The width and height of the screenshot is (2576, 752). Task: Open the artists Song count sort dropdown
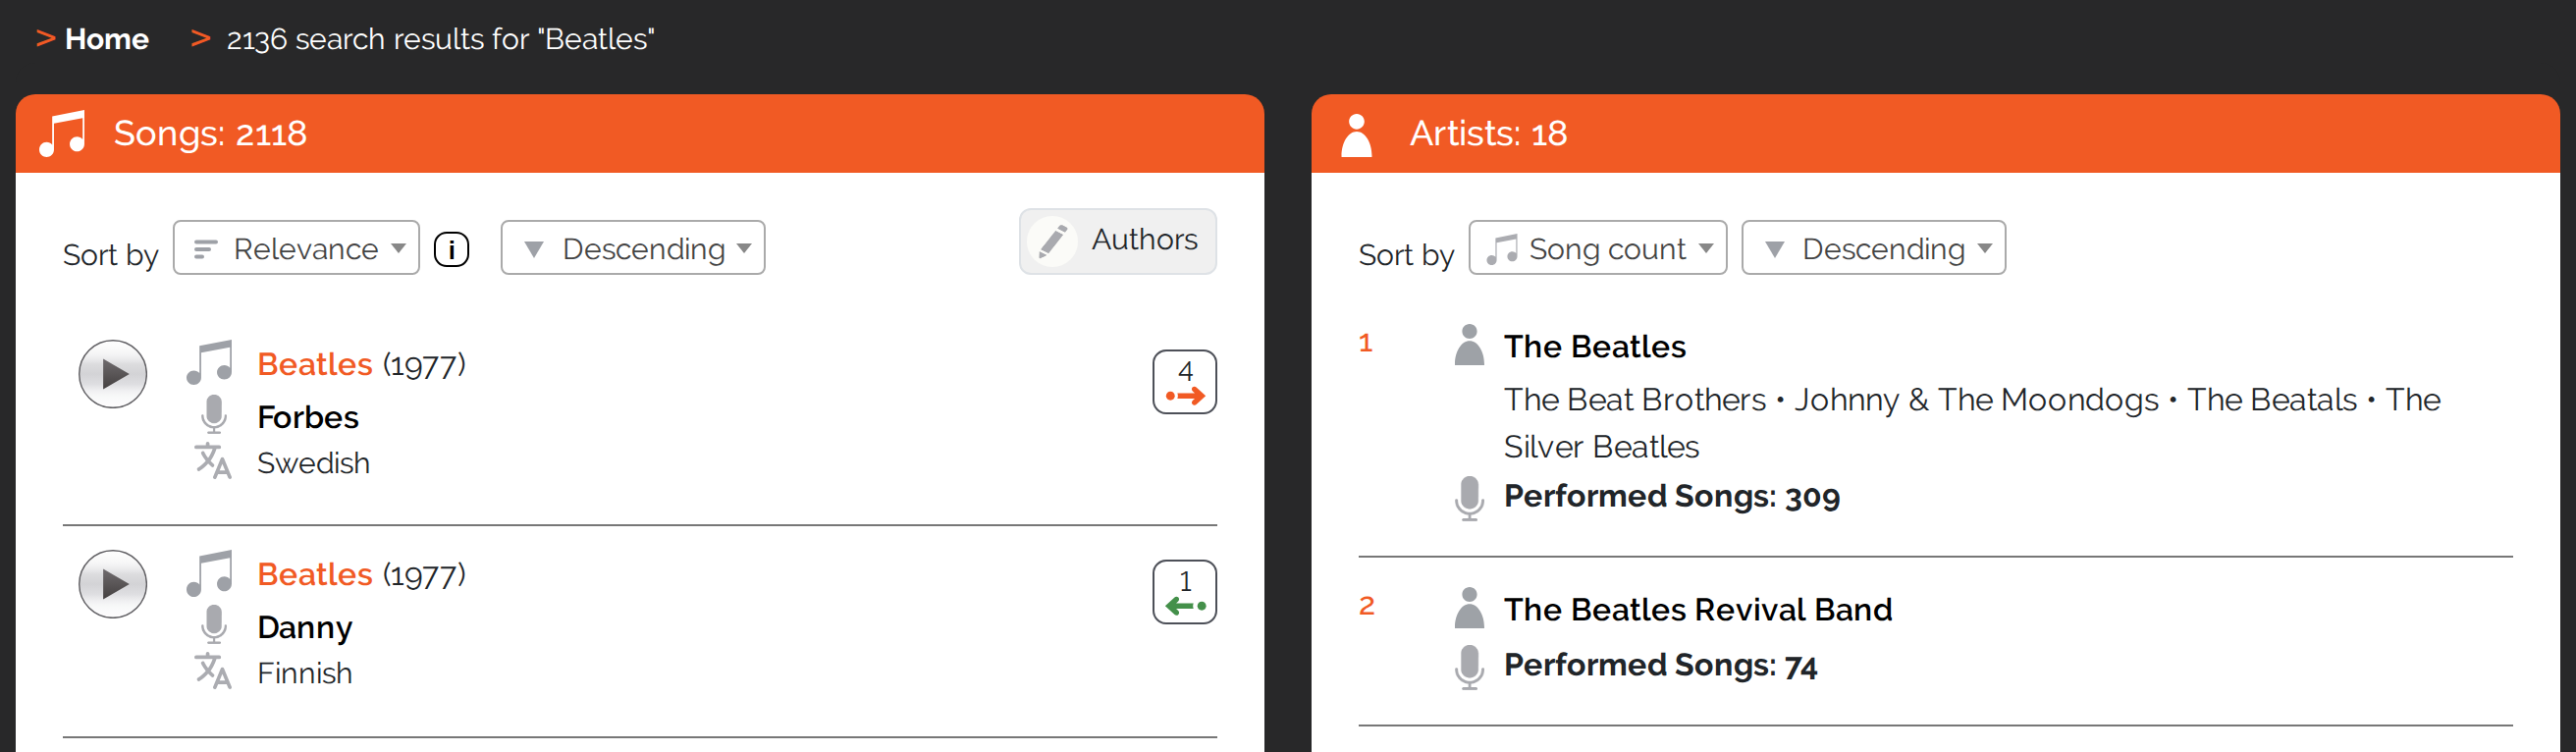tap(1597, 248)
